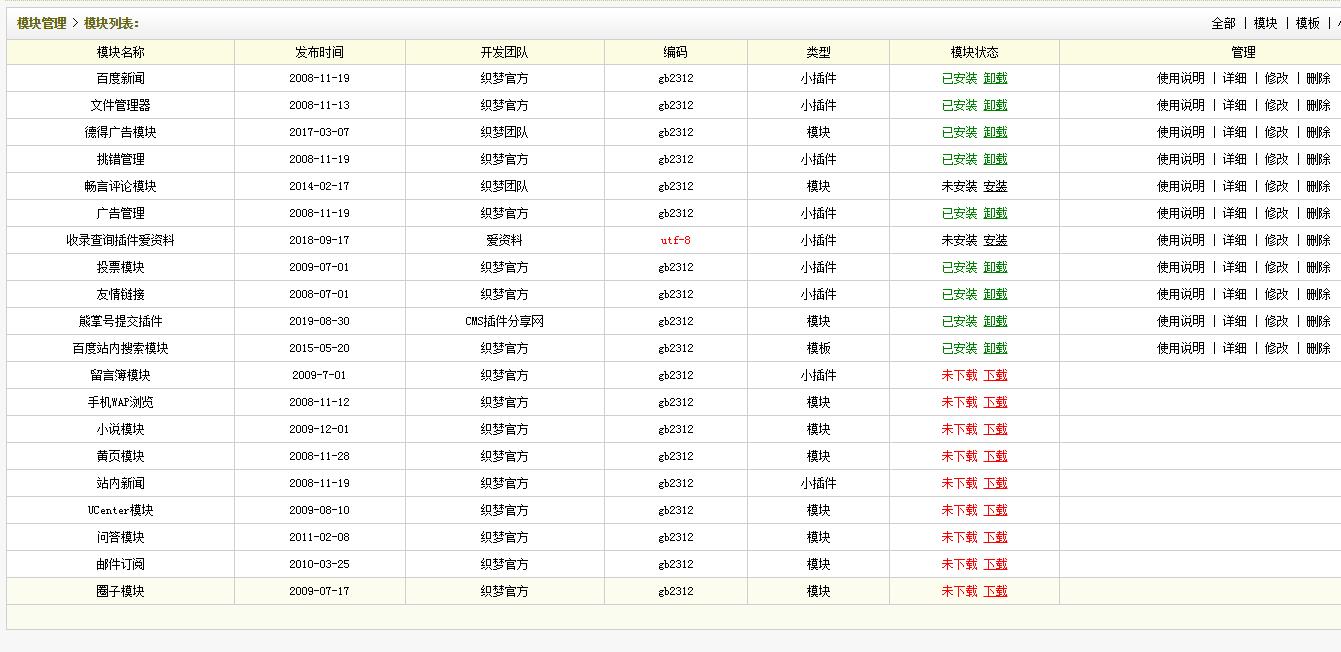View 详细 for 投票模块
Viewport: 1341px width, 652px height.
tap(1233, 267)
